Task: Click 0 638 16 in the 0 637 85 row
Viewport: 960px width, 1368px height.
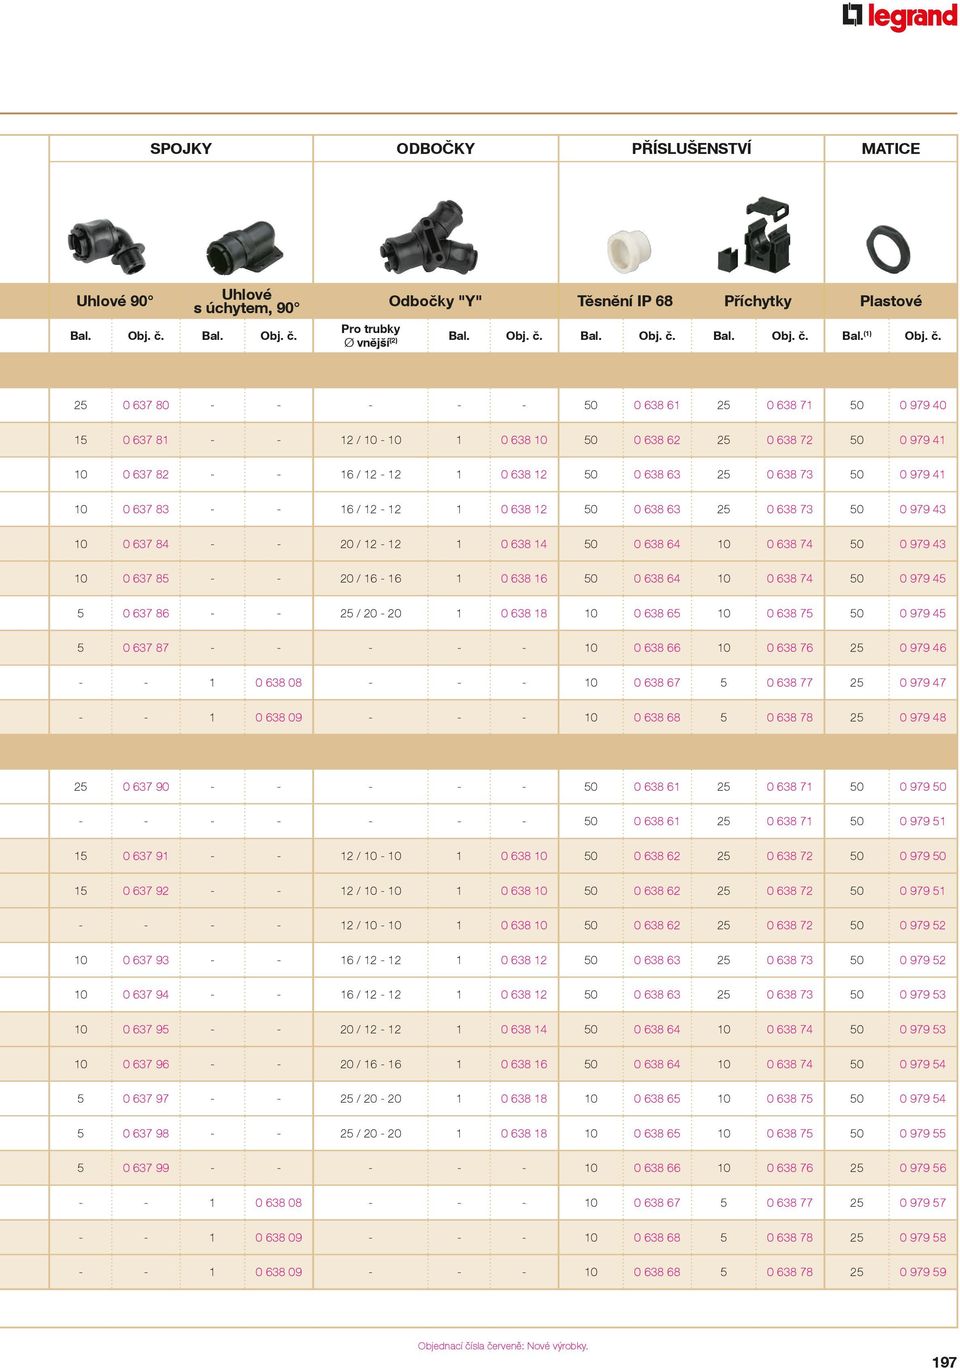Action: 524,579
